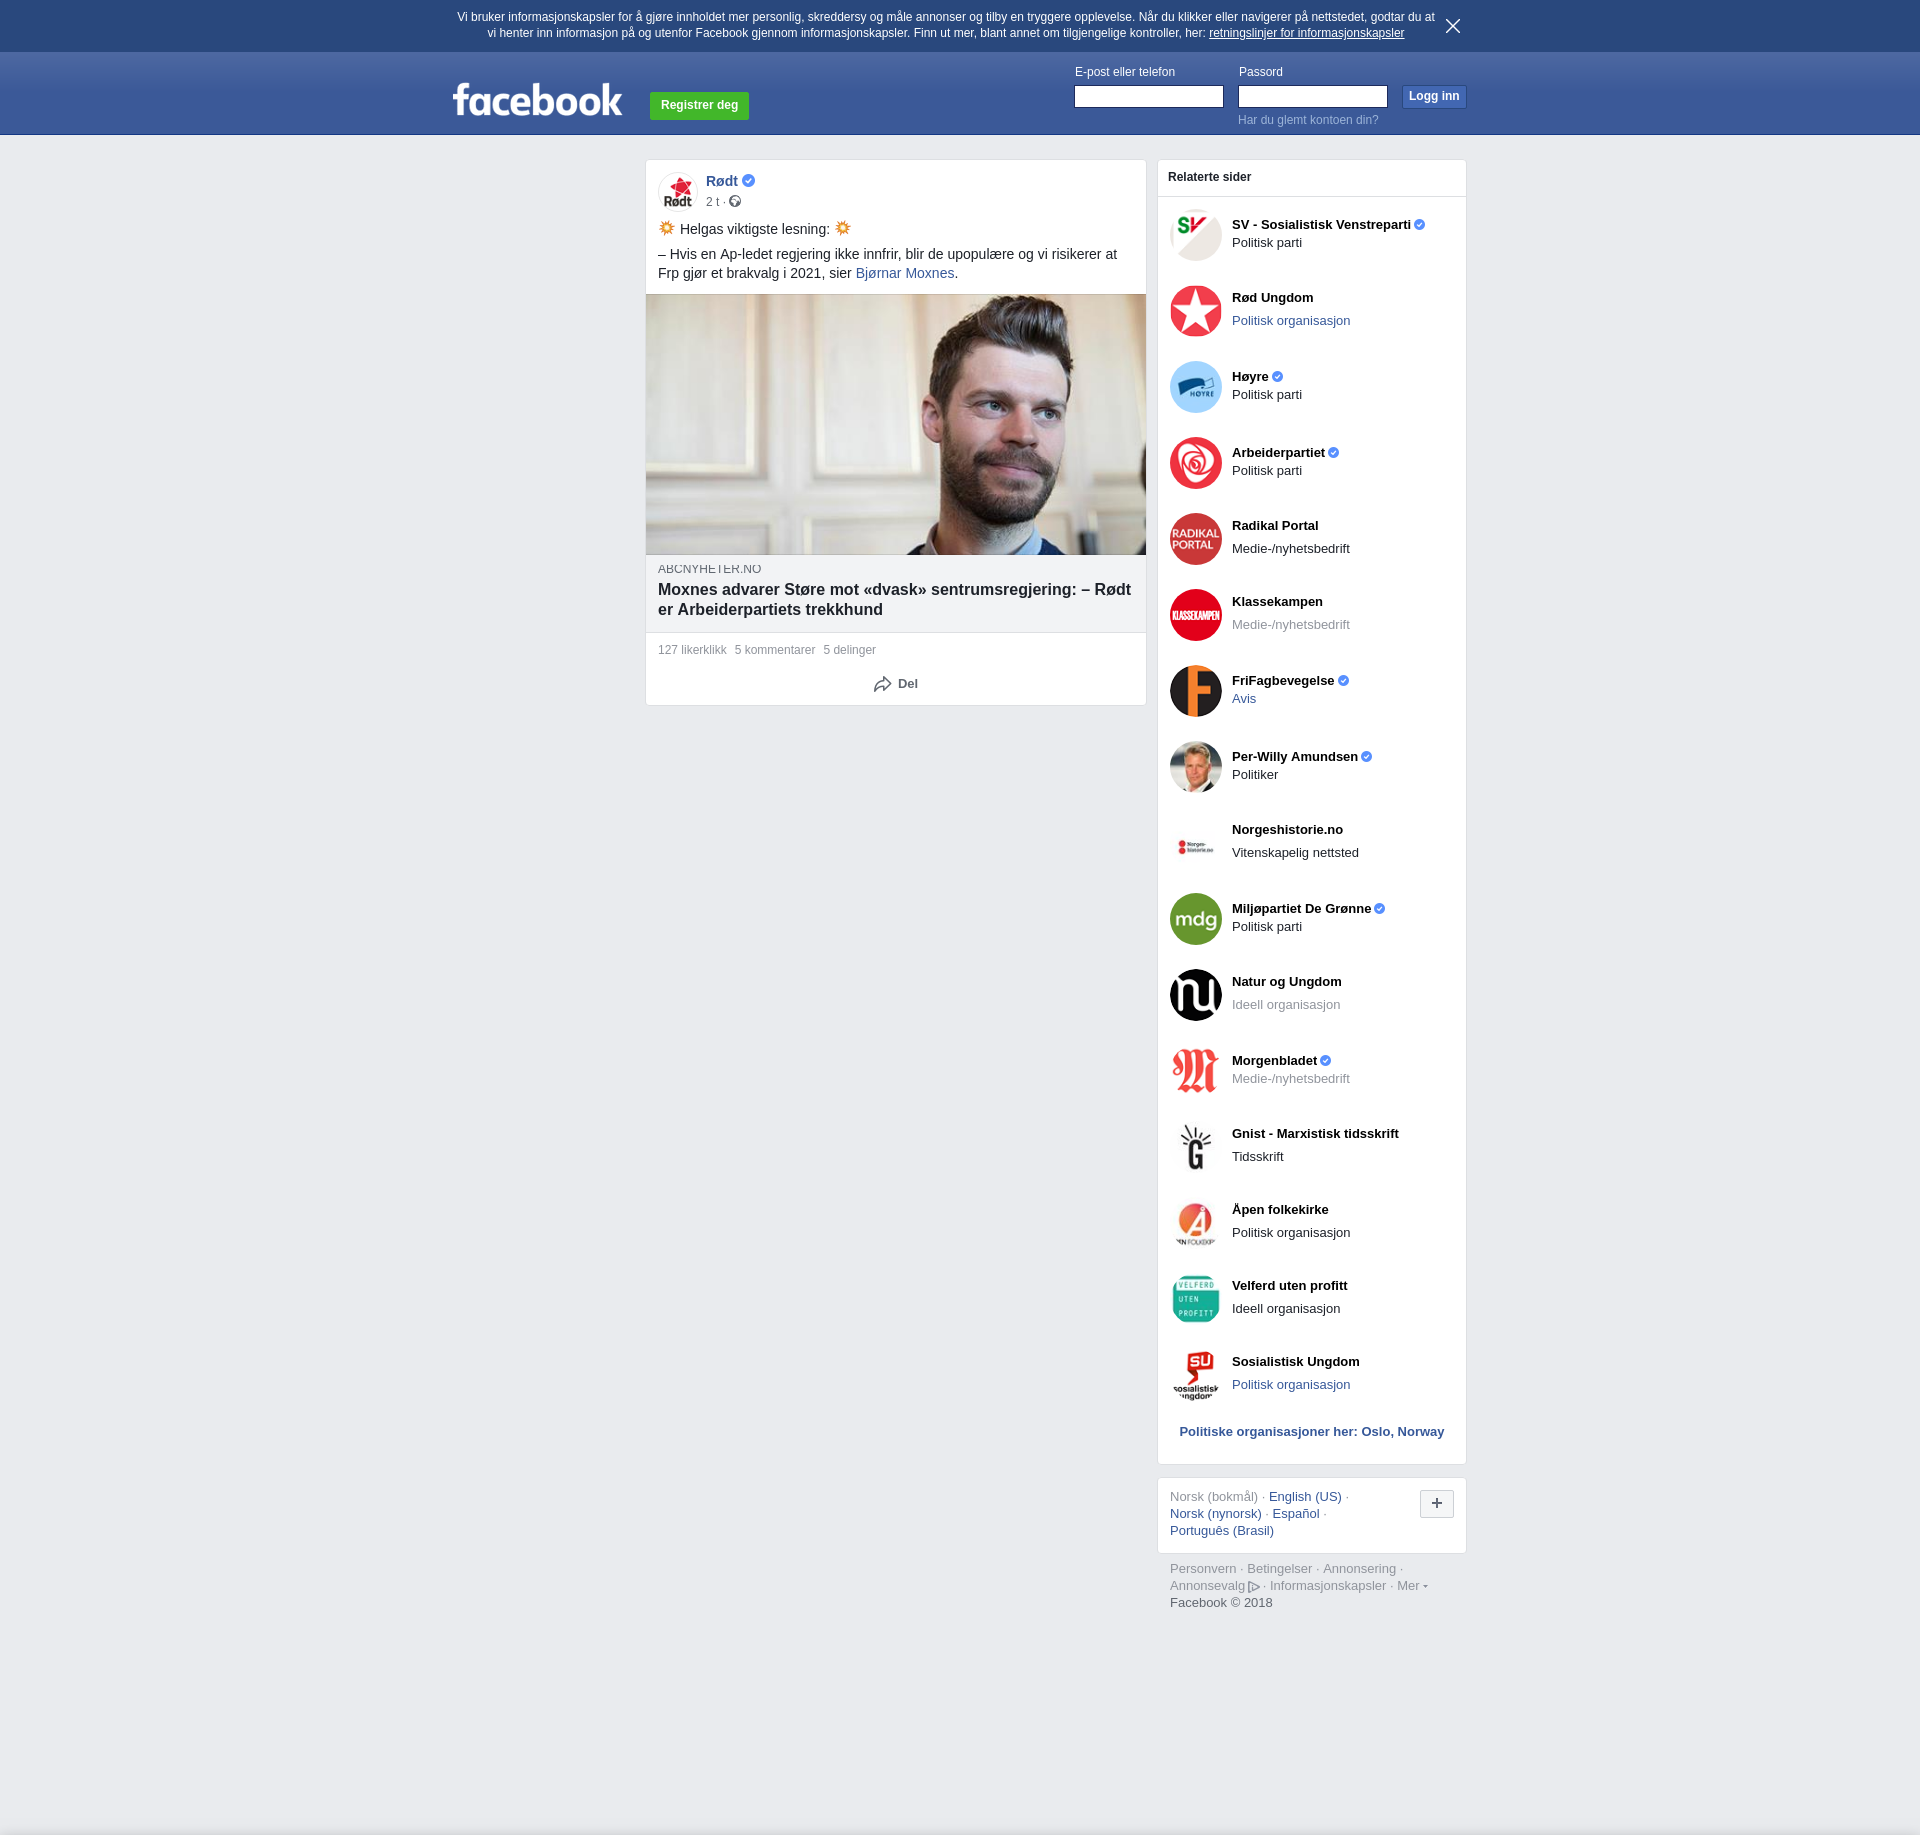The height and width of the screenshot is (1835, 1920).
Task: Open ABCNYHETER.NO source label
Action: point(710,569)
